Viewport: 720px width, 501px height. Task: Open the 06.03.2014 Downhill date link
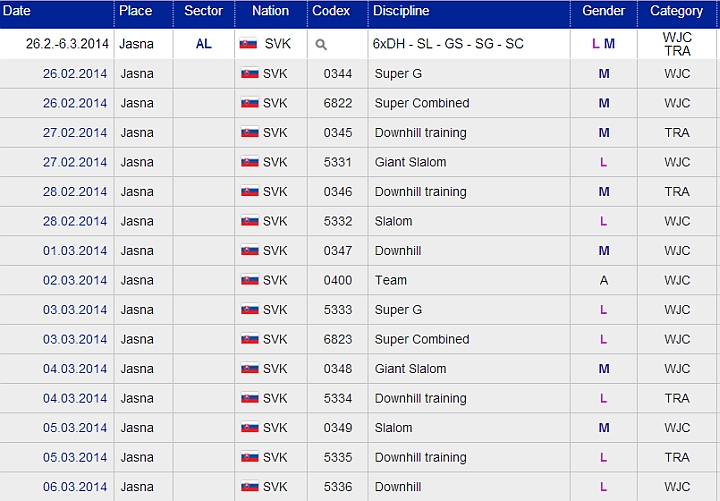(75, 487)
